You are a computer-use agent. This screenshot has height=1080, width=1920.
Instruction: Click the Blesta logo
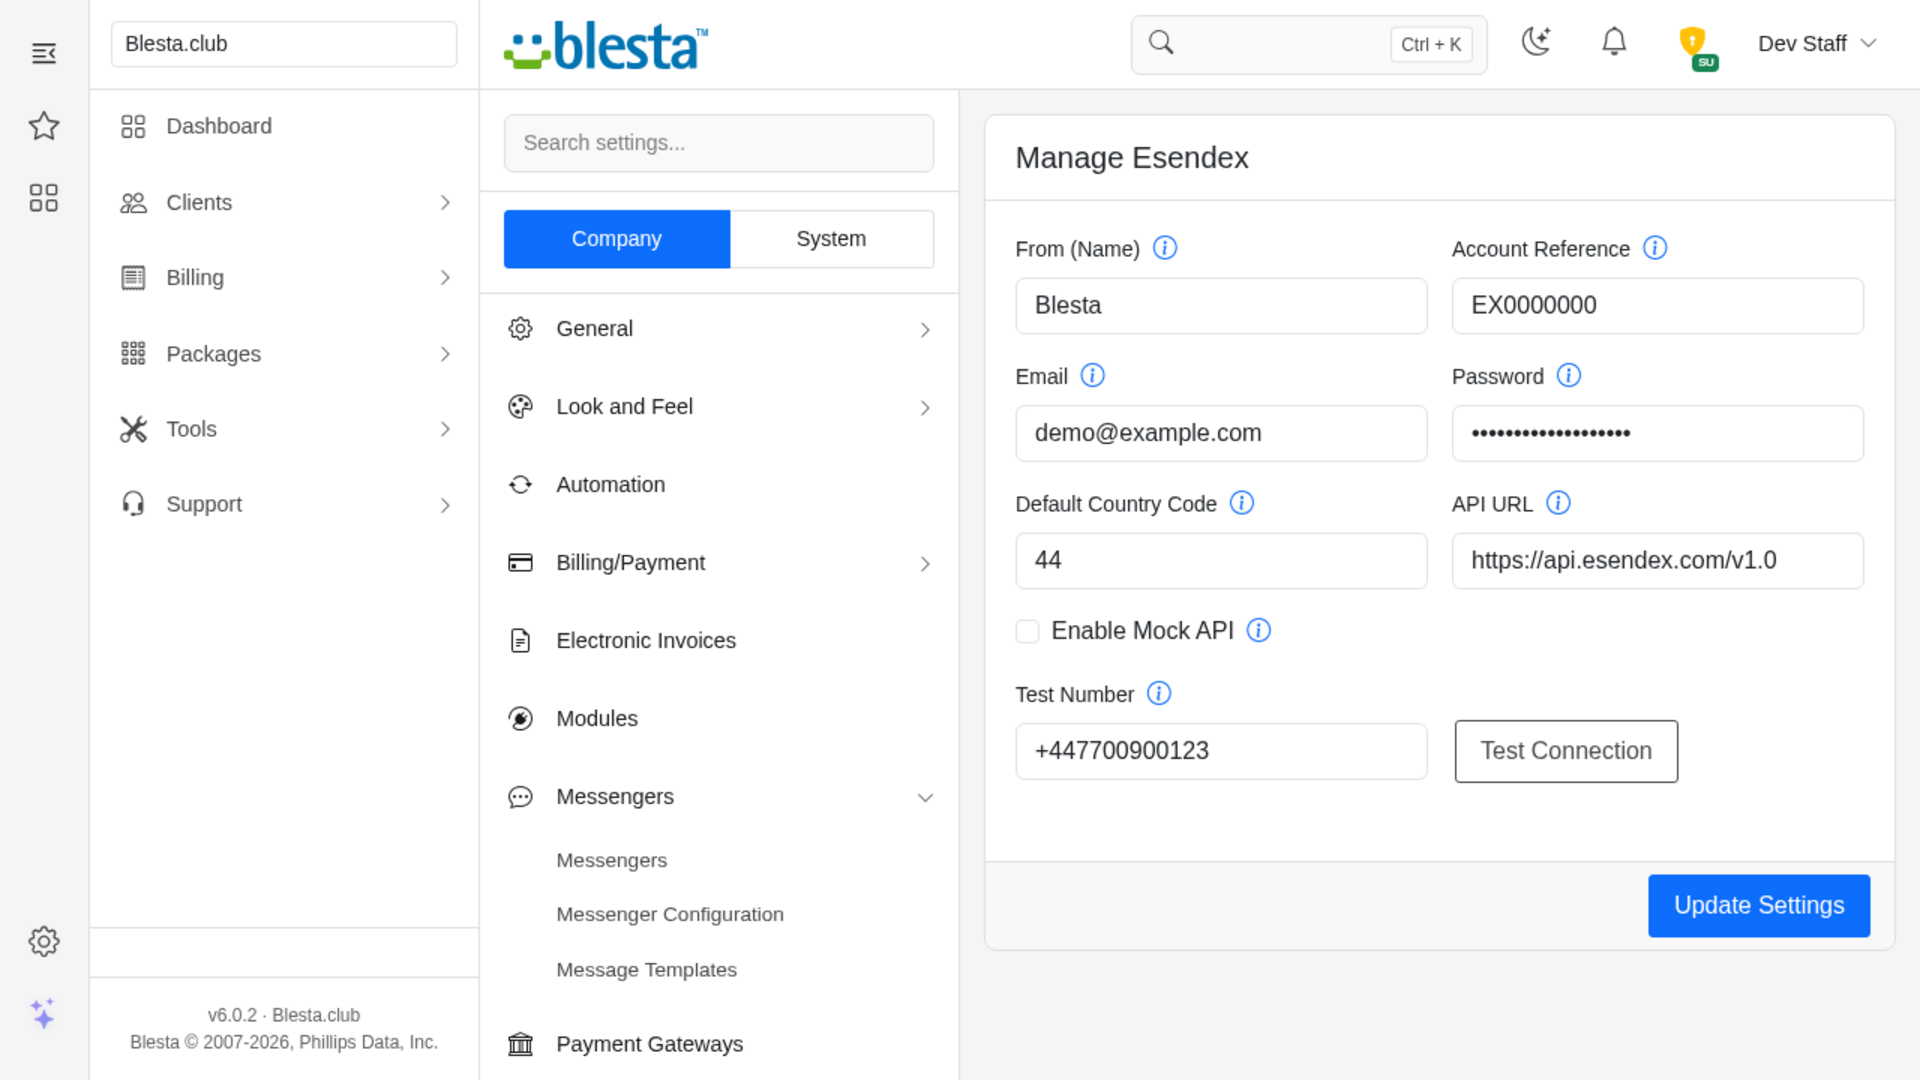(606, 46)
